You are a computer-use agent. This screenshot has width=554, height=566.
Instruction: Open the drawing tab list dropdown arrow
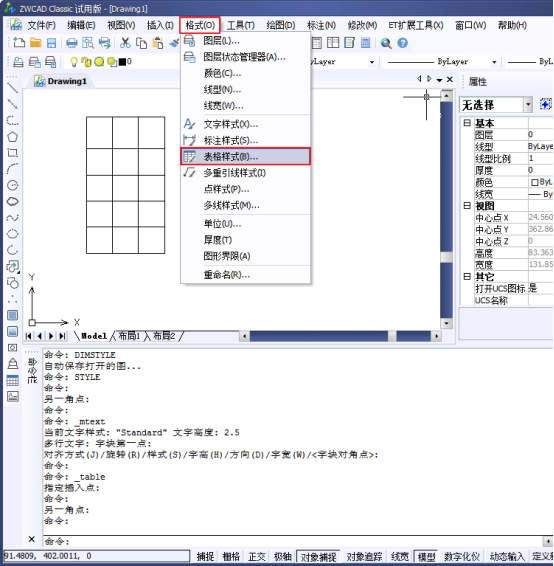point(439,80)
